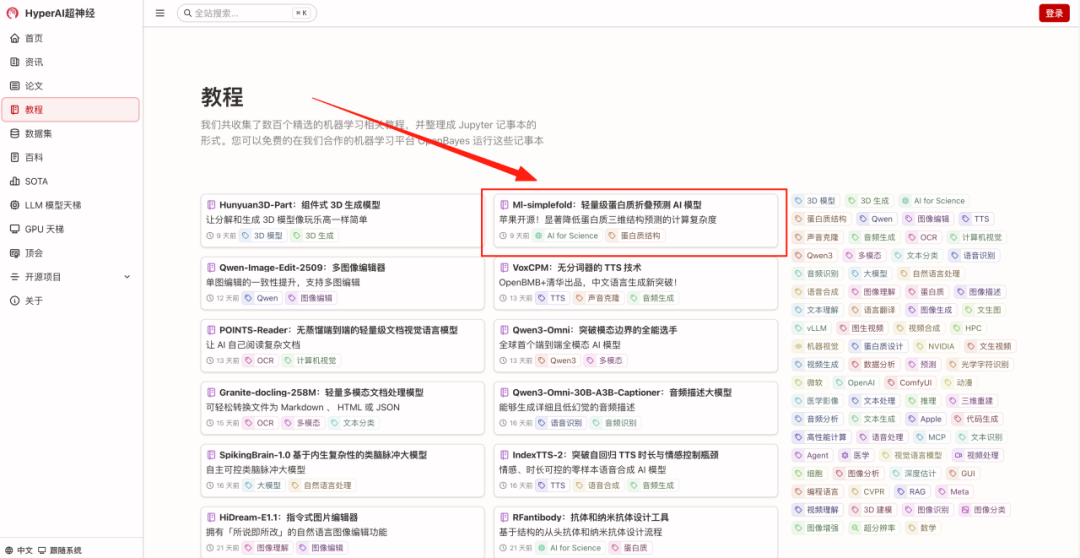Open the 中文 language selector
Screen dimensions: 1080x558
tap(20, 550)
